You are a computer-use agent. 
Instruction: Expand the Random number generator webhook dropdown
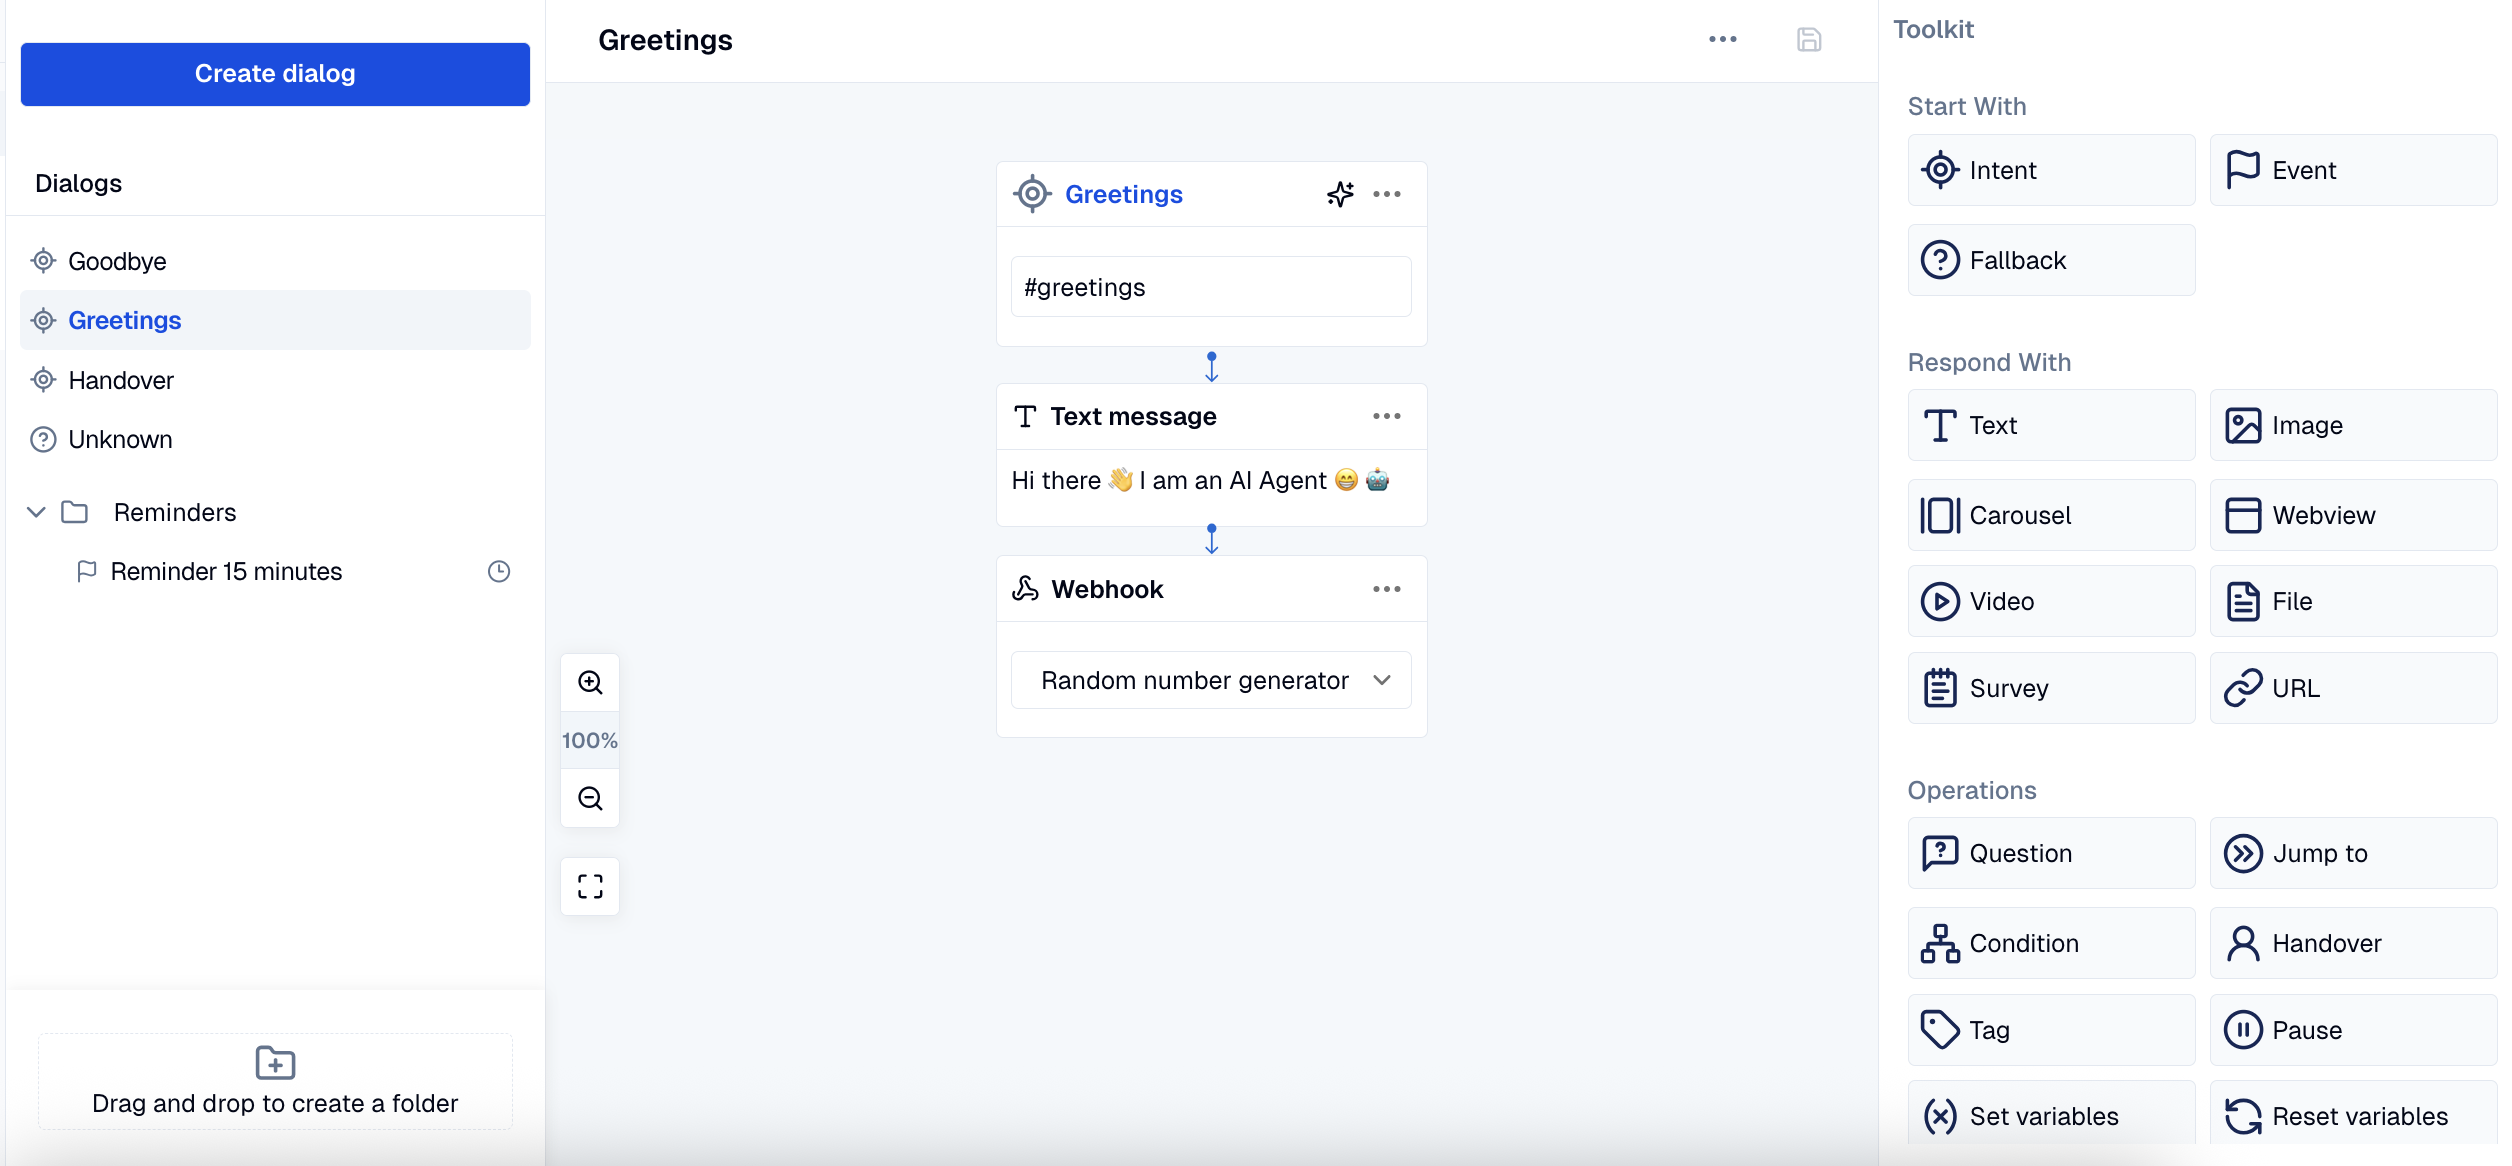click(x=1383, y=679)
